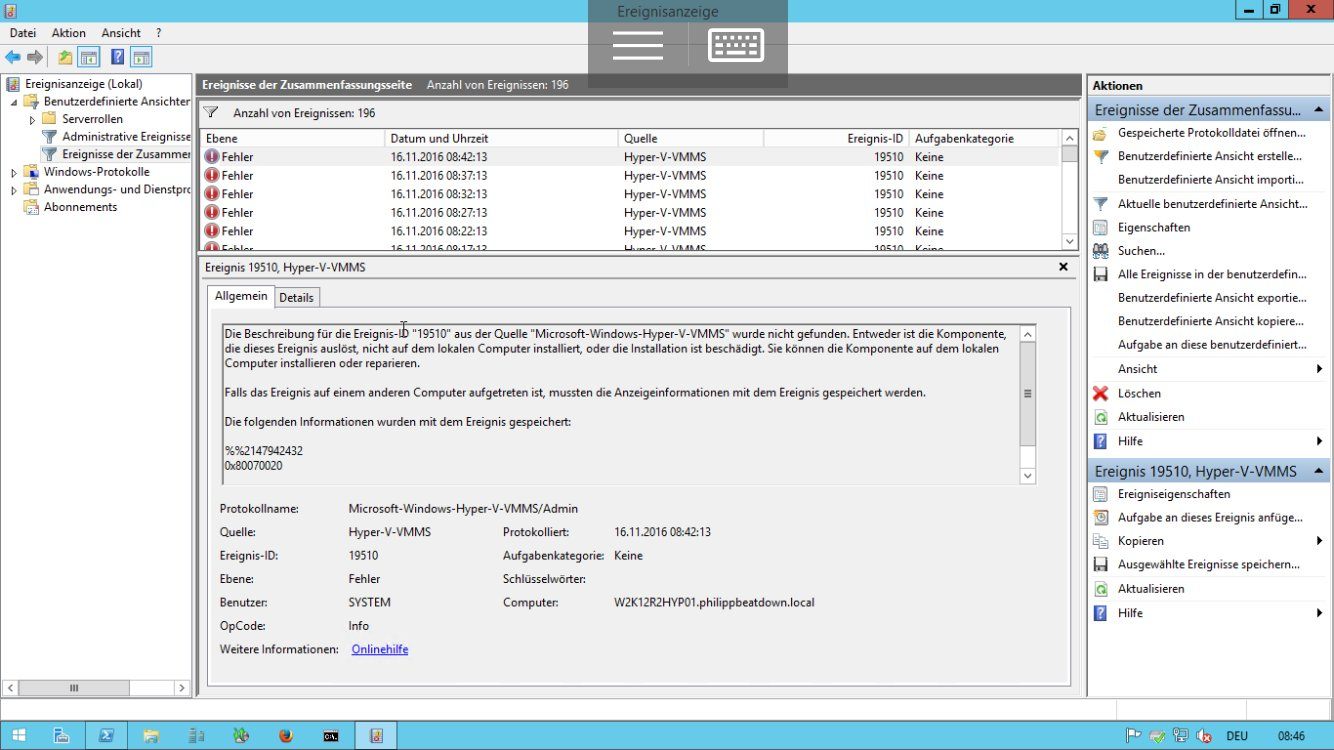Expand the Windows-Protokolle node
This screenshot has height=750, width=1334.
[14, 172]
